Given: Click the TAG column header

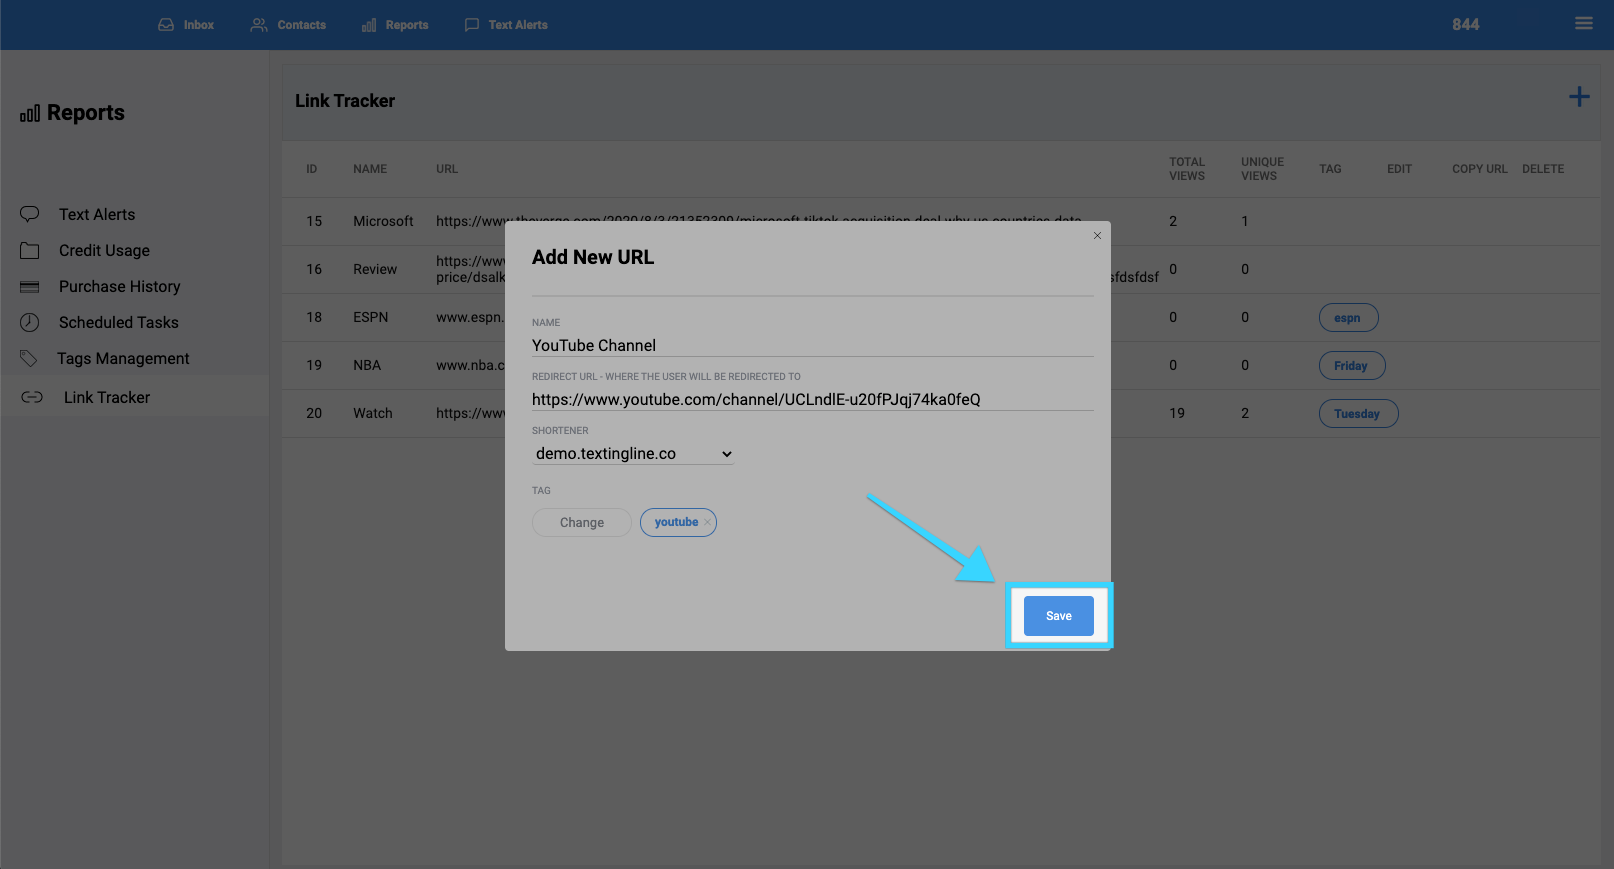Looking at the screenshot, I should tap(1330, 169).
